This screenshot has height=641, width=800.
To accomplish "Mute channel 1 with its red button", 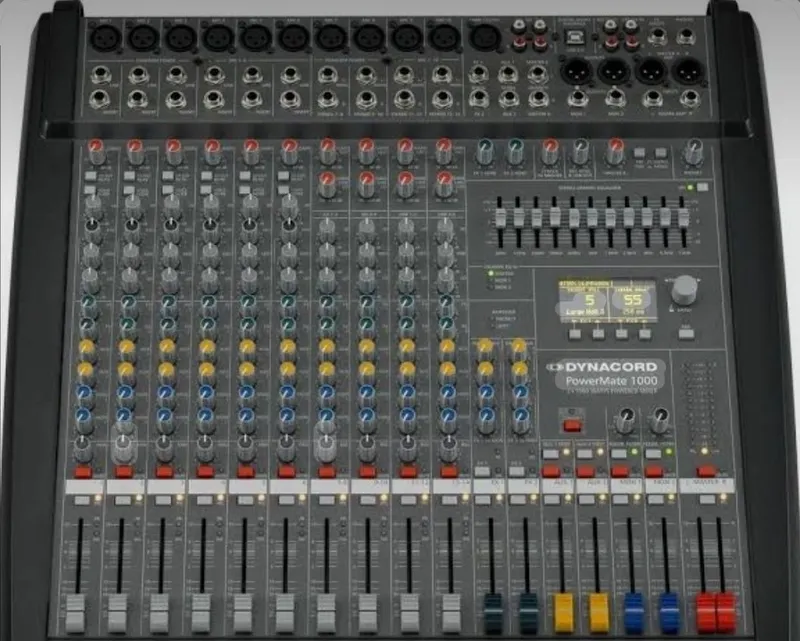I will pos(82,472).
